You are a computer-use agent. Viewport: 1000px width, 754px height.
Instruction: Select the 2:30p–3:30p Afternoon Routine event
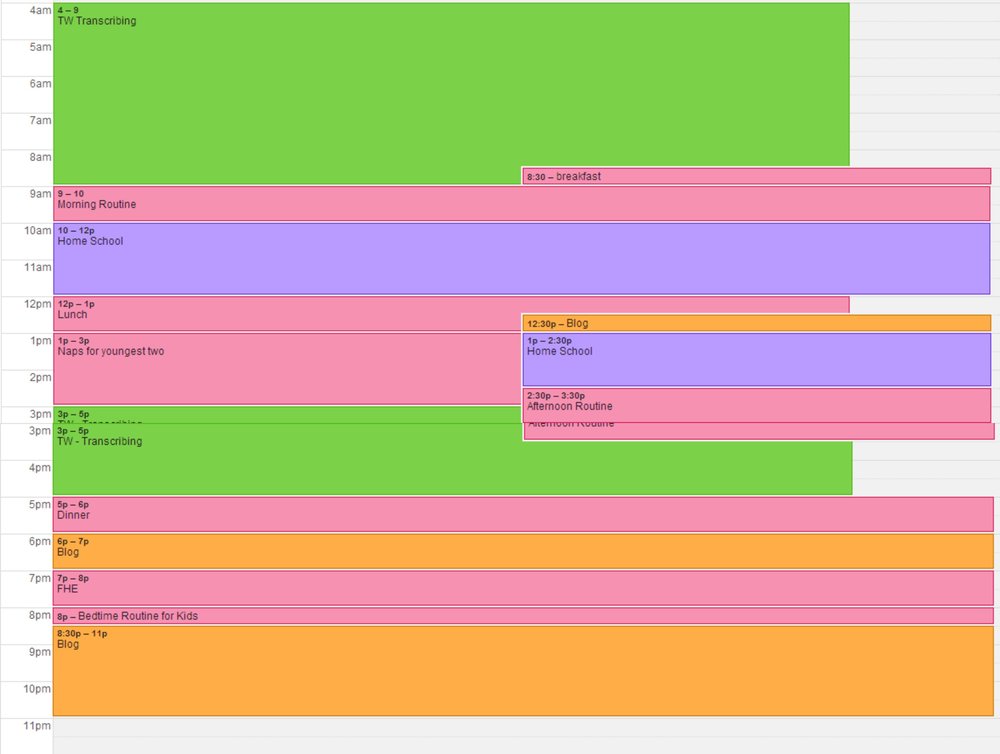(756, 405)
